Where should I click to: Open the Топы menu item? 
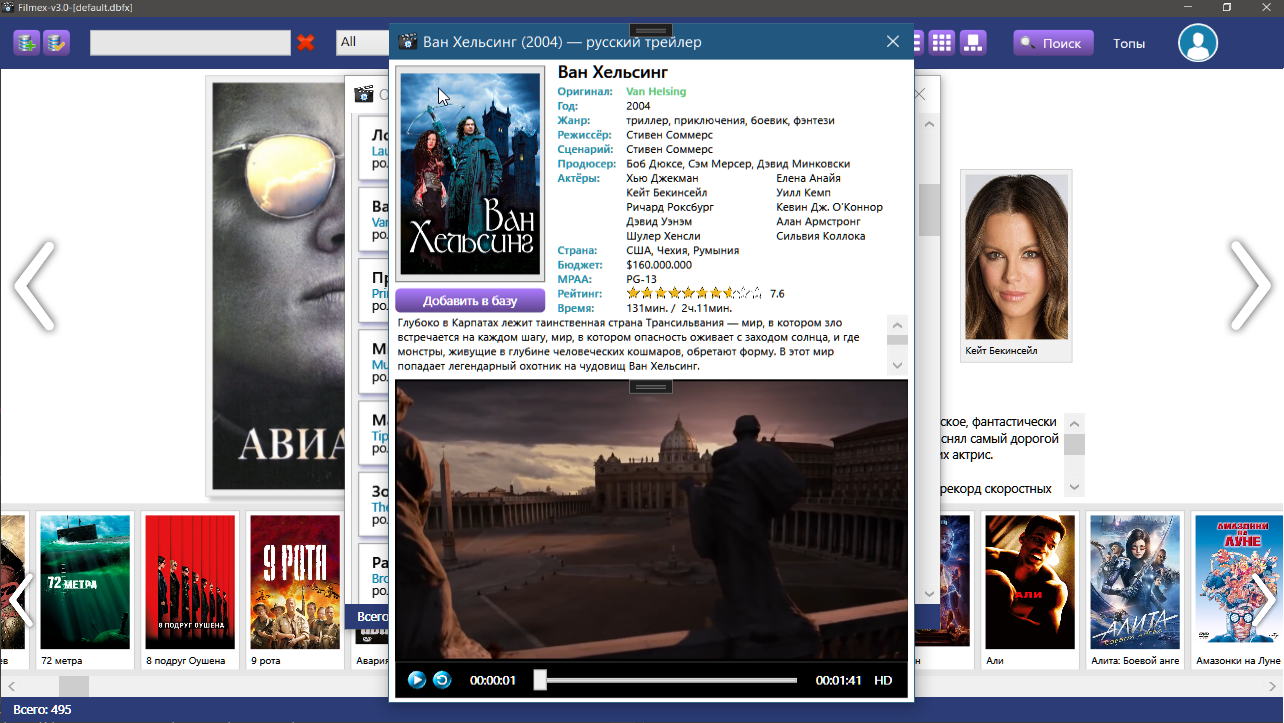[x=1129, y=43]
